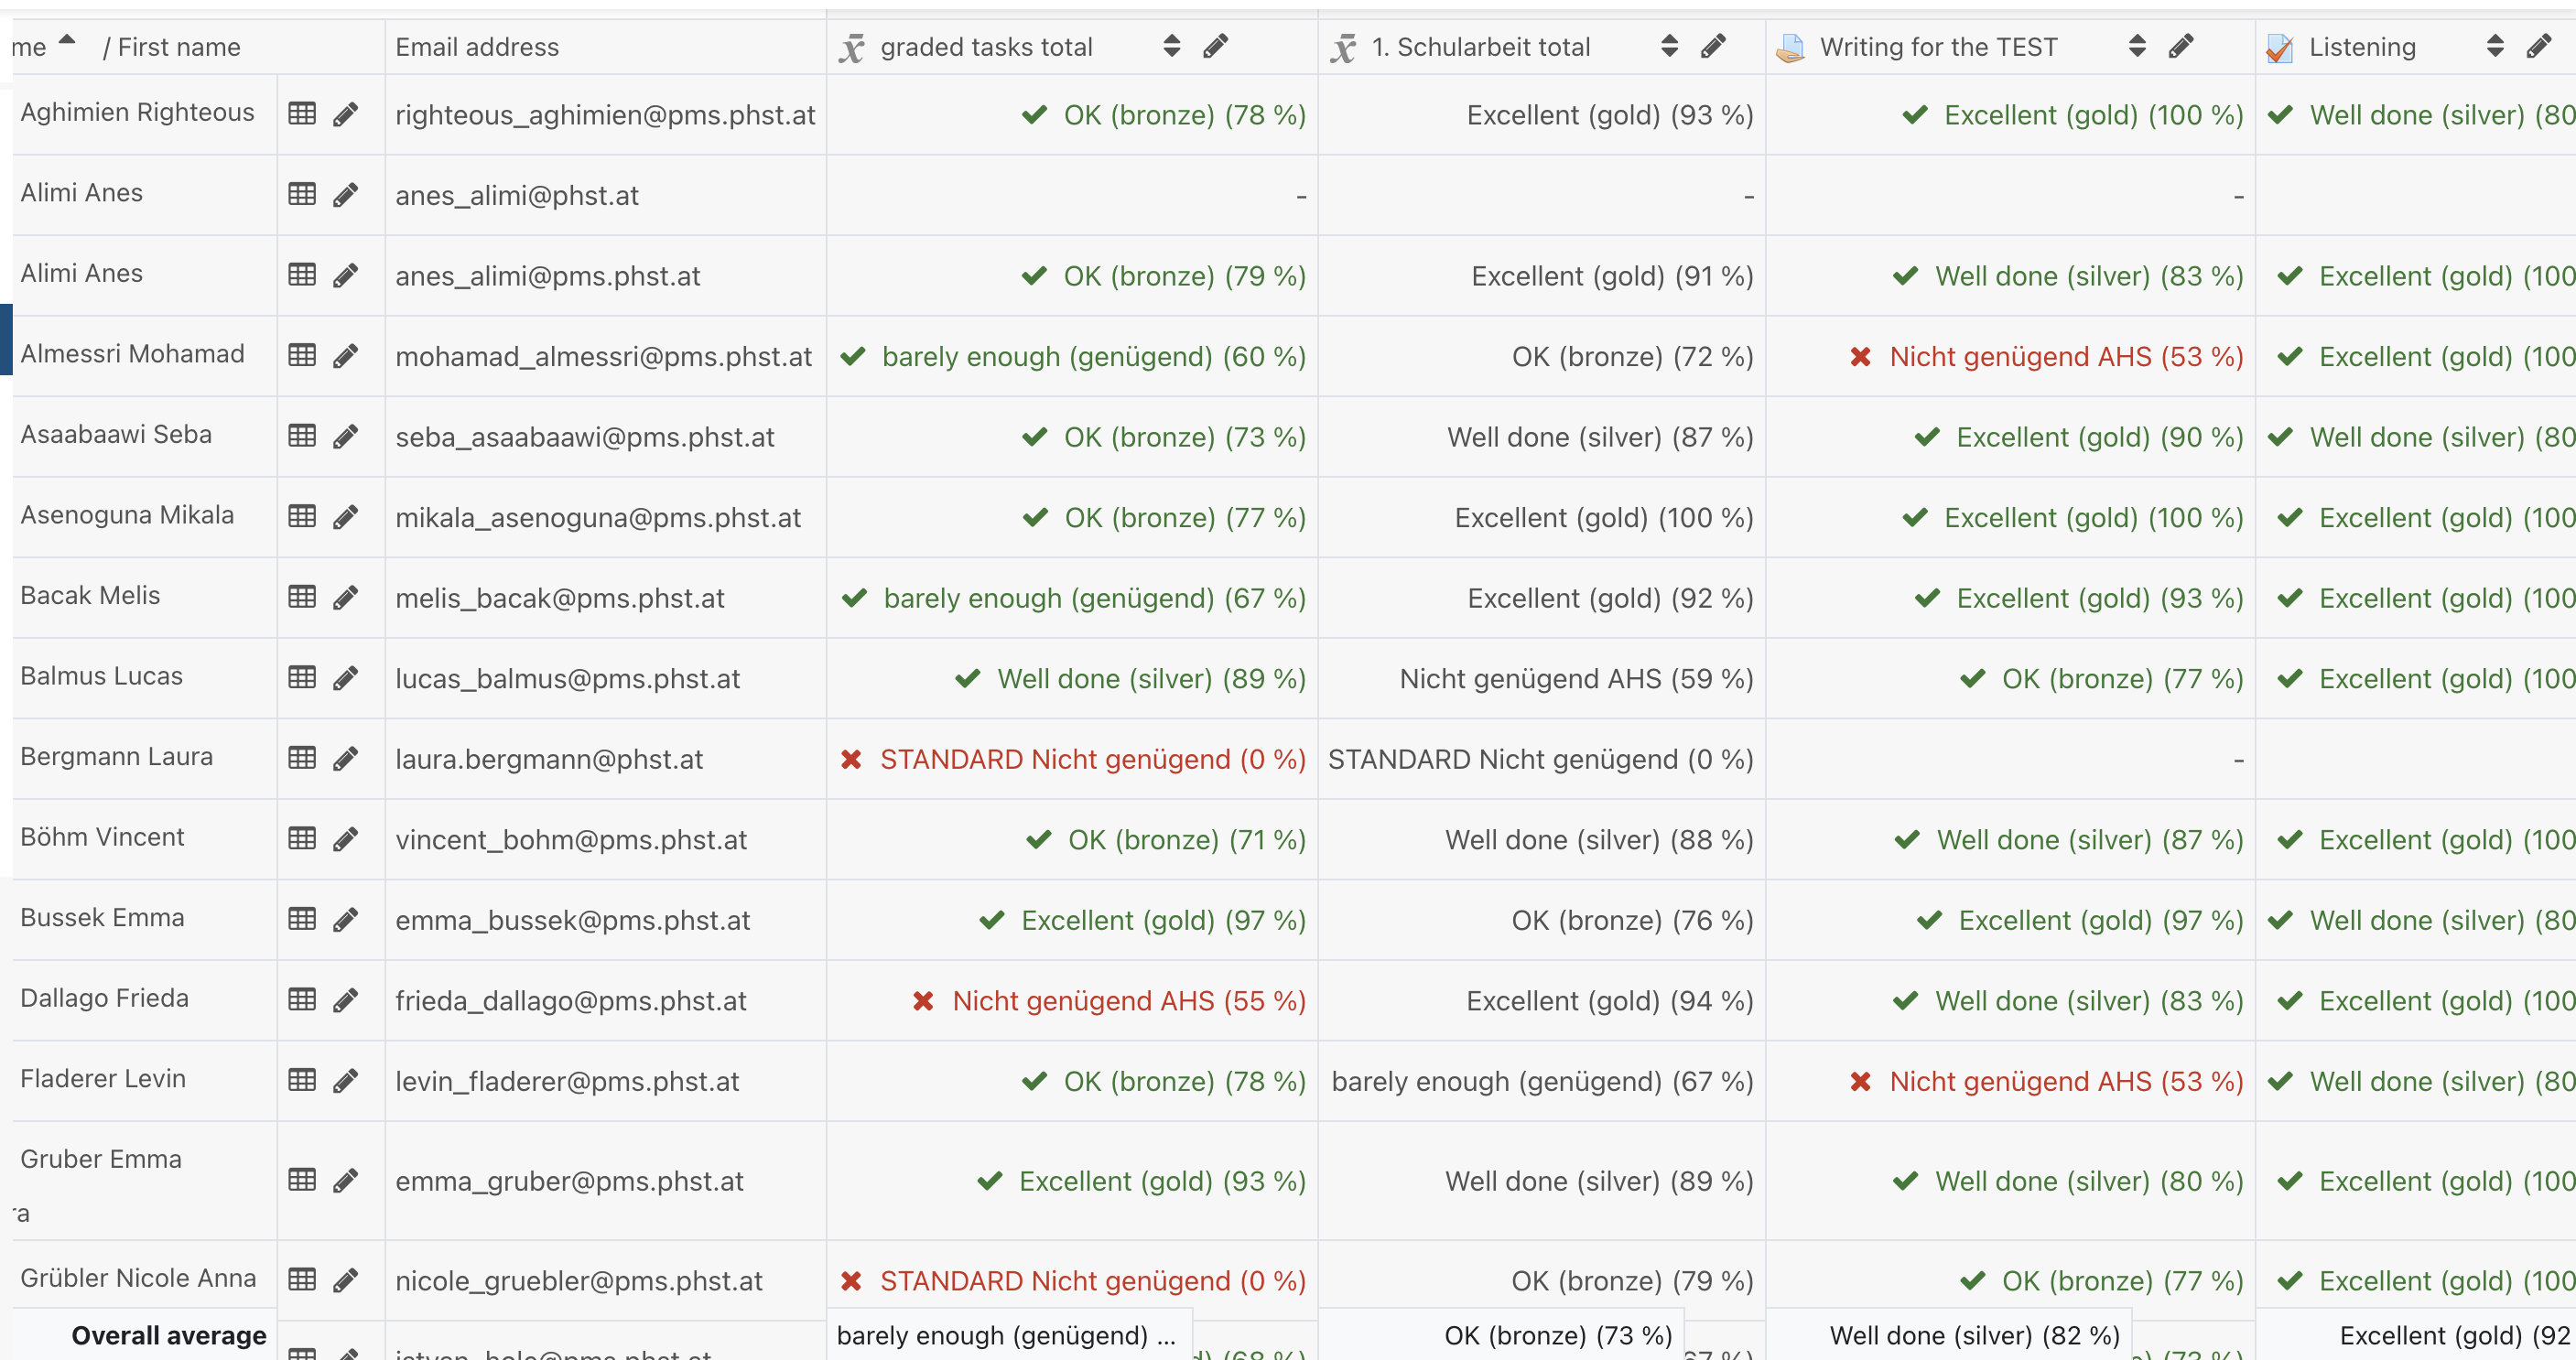Sort the Listening column arrows
This screenshot has height=1360, width=2576.
[2495, 47]
